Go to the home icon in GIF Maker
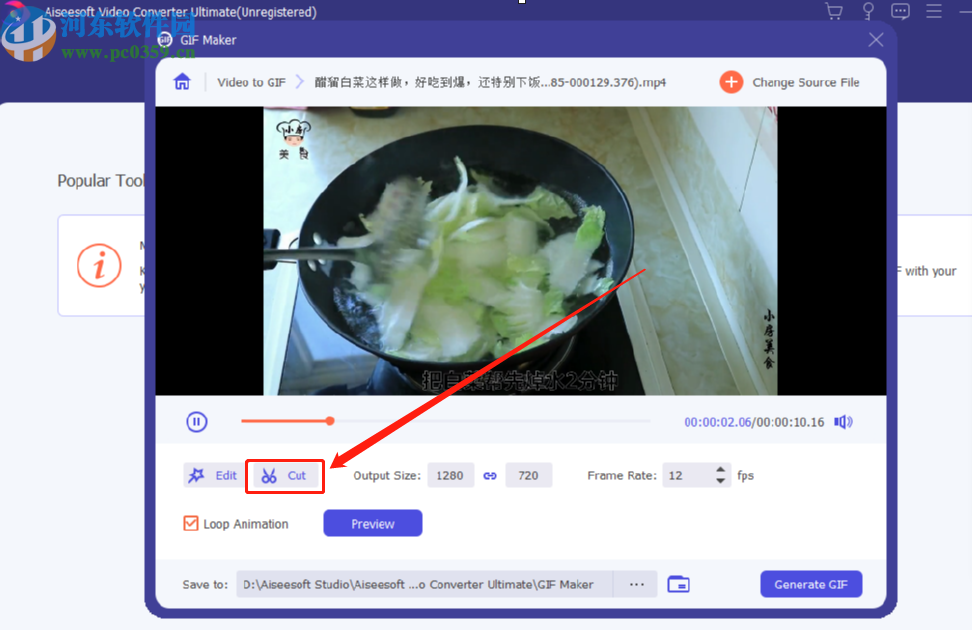 pyautogui.click(x=182, y=82)
